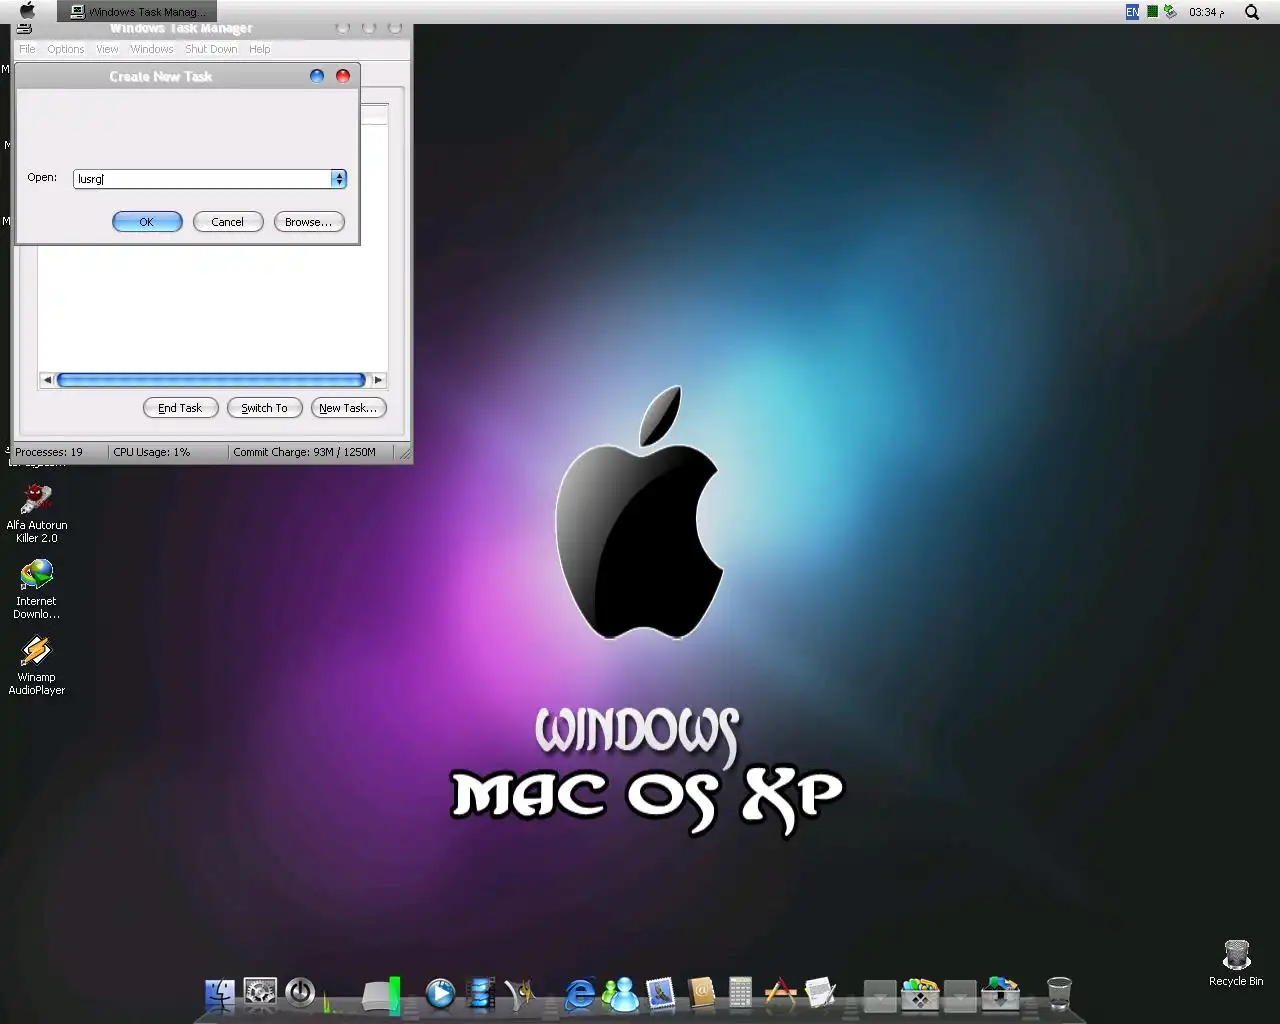The image size is (1280, 1024).
Task: Click the Task Manager title bar printer icon
Action: click(25, 28)
